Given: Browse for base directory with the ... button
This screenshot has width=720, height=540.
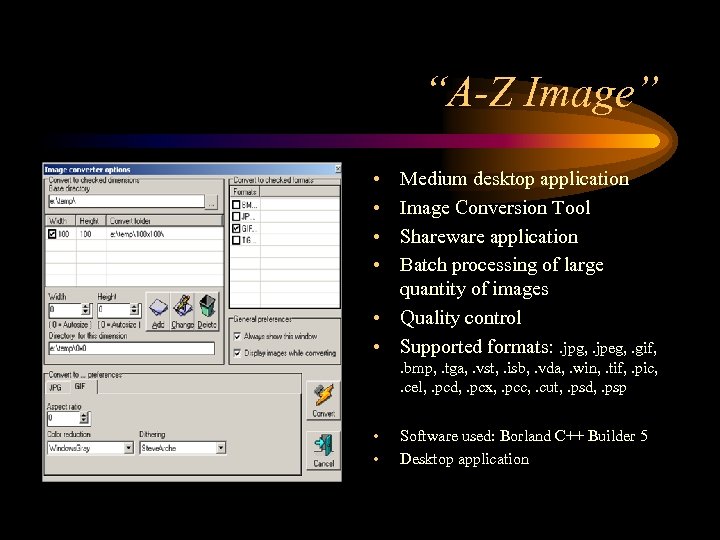Looking at the screenshot, I should 211,202.
